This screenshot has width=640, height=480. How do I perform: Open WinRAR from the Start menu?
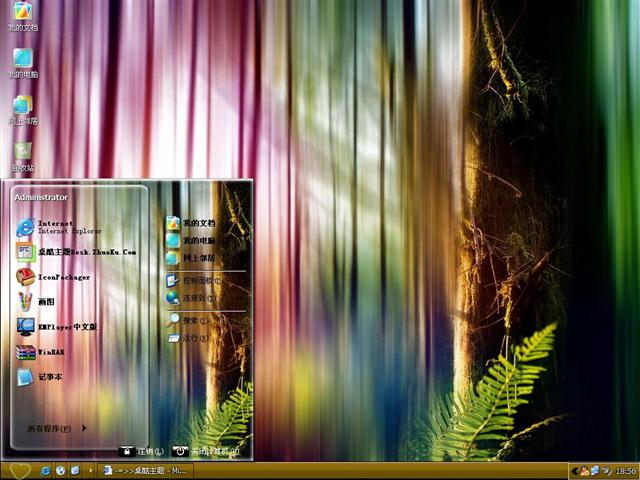(x=40, y=352)
